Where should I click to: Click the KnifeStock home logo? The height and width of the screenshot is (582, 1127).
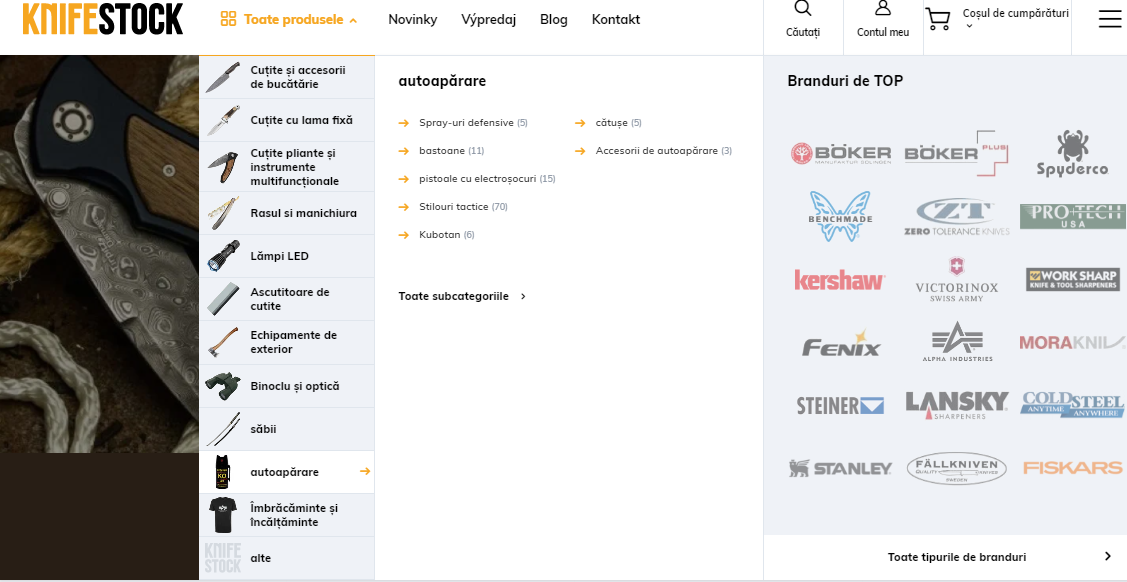(103, 19)
